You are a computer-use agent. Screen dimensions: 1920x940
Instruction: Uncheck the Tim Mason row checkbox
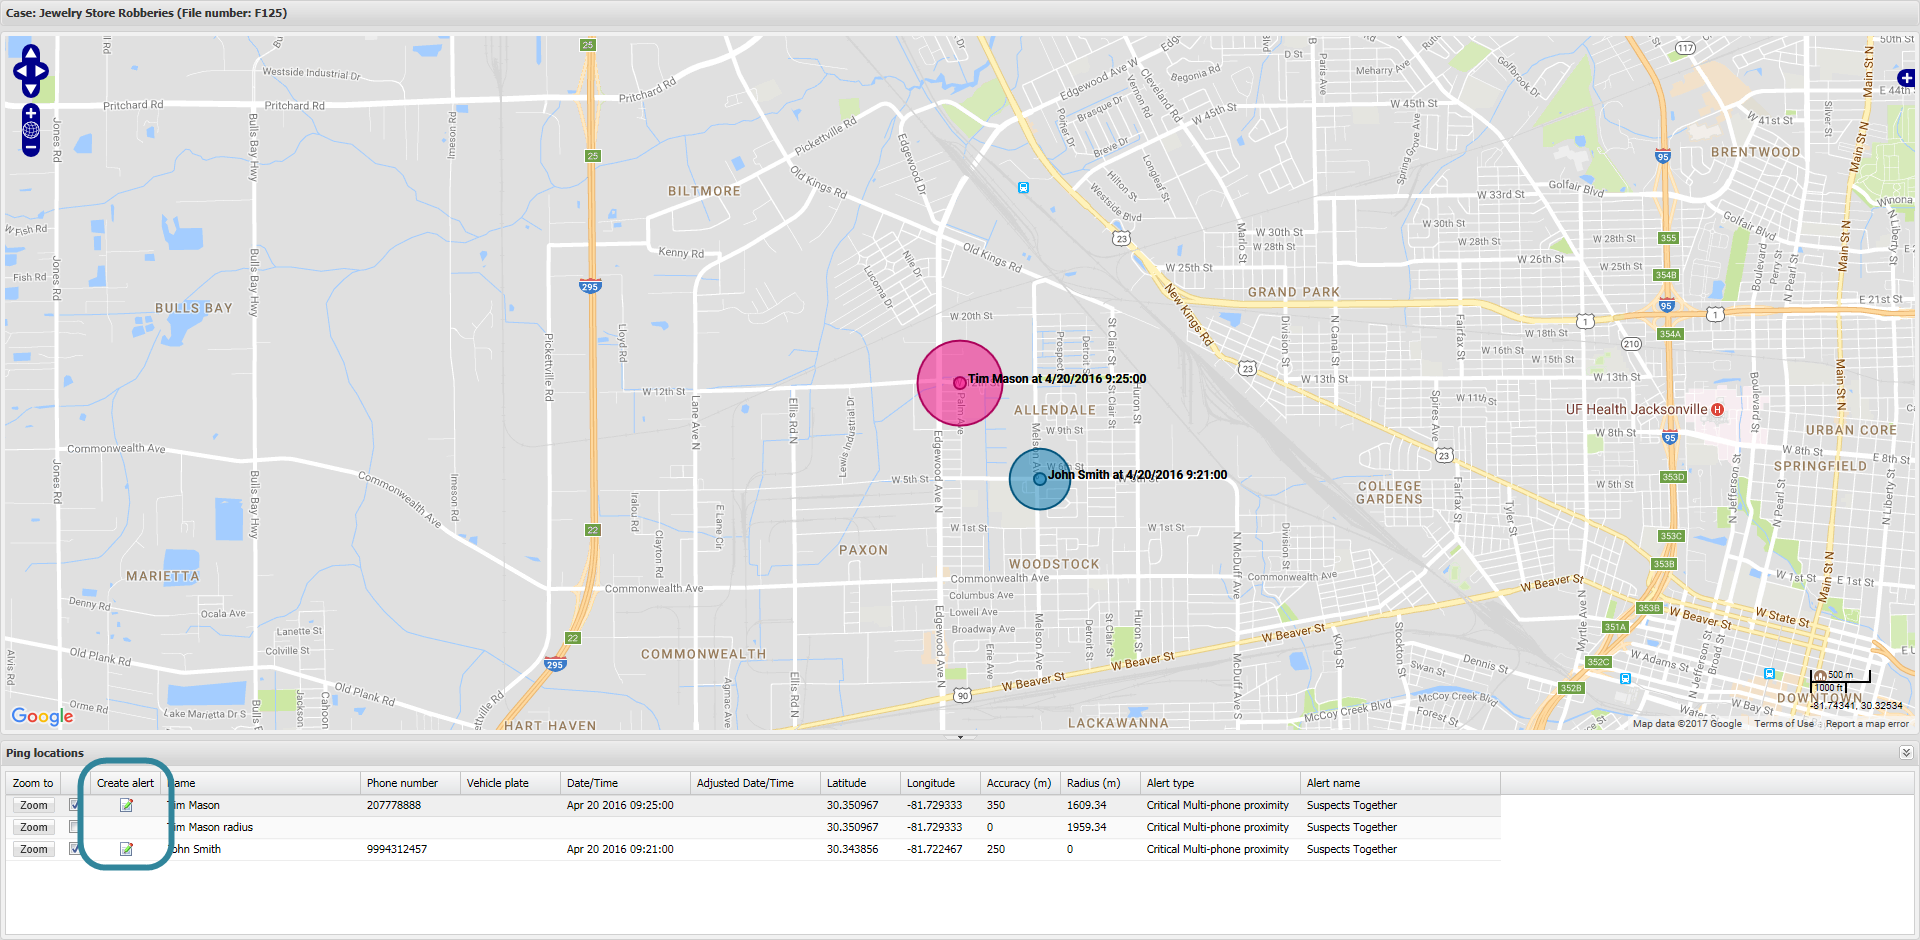point(74,805)
